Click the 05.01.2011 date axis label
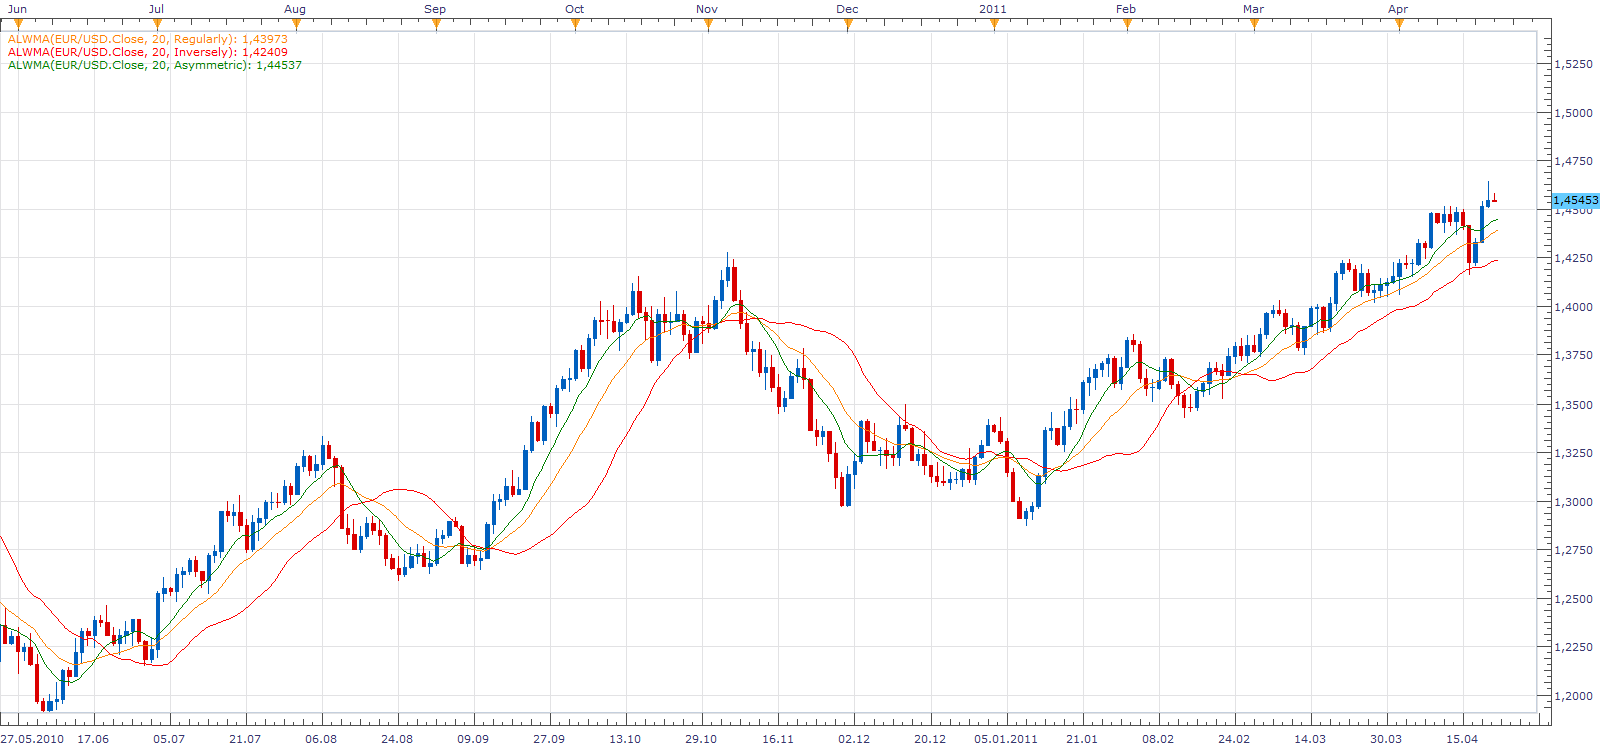This screenshot has height=750, width=1608. pos(1006,739)
